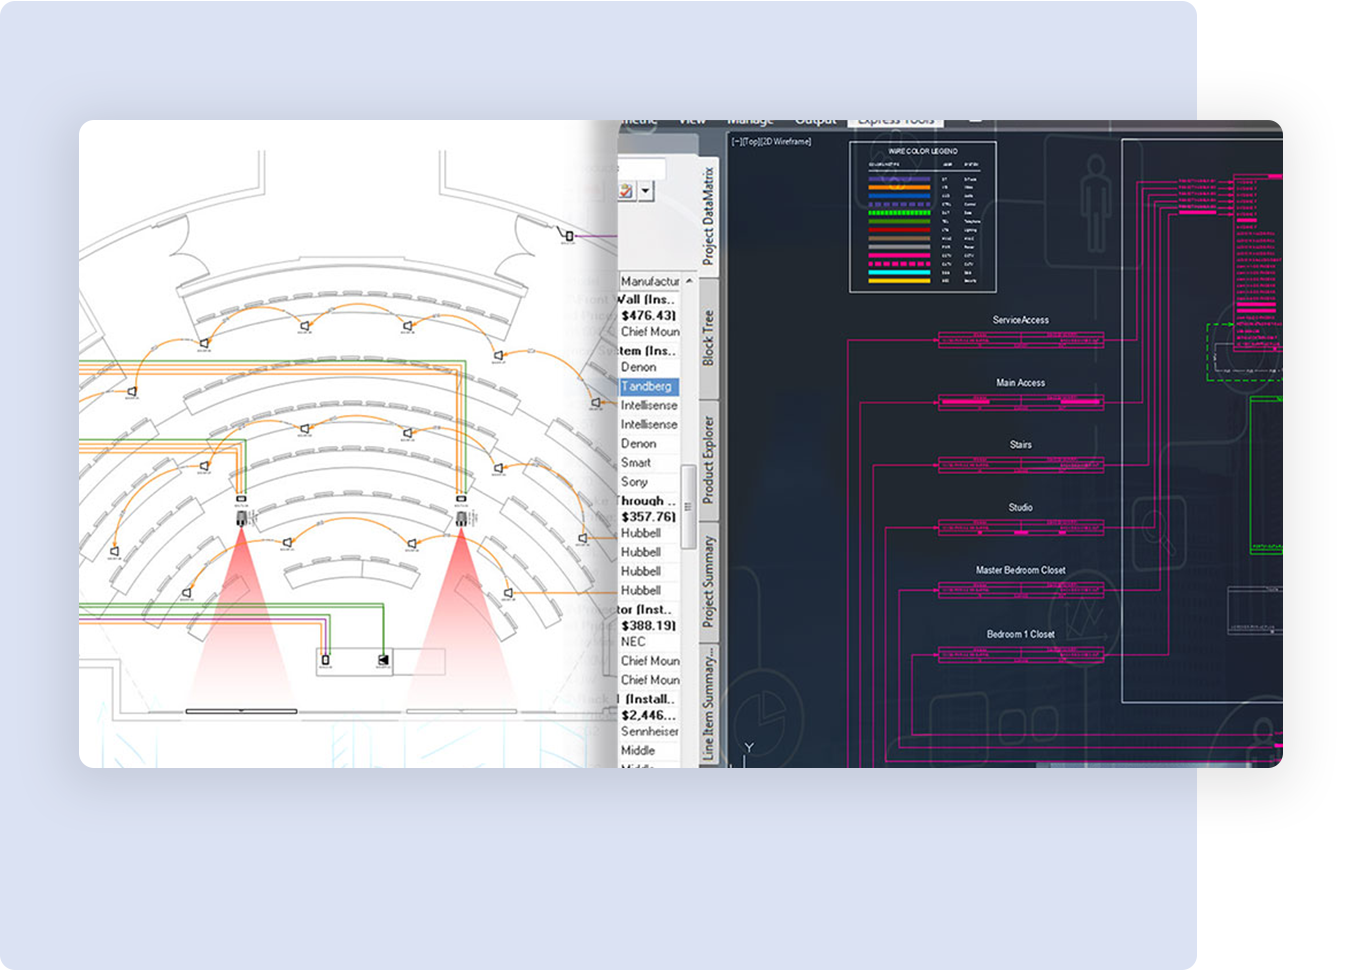Click the list's vertical scrollbar thumb

pyautogui.click(x=688, y=506)
